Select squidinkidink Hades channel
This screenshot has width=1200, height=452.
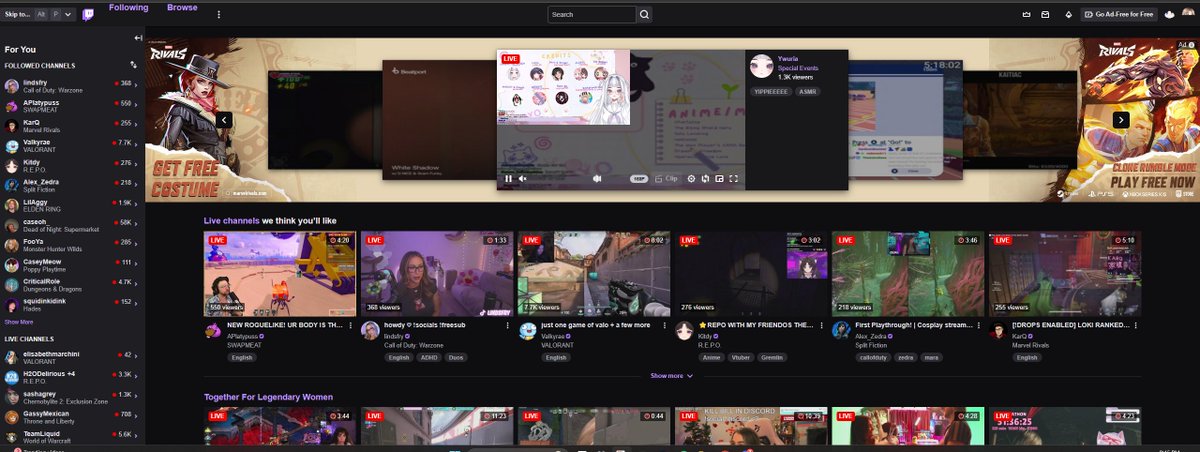(x=72, y=304)
